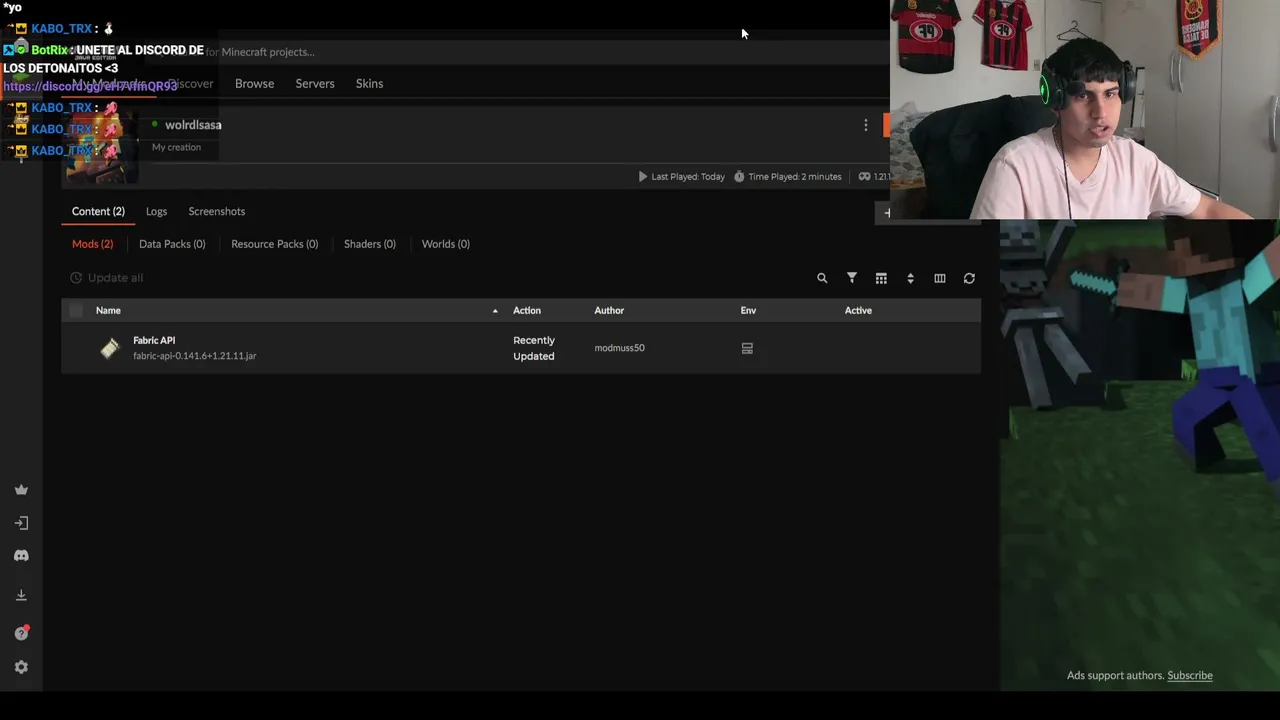This screenshot has width=1280, height=720.
Task: Click the Author column header
Action: tap(609, 311)
